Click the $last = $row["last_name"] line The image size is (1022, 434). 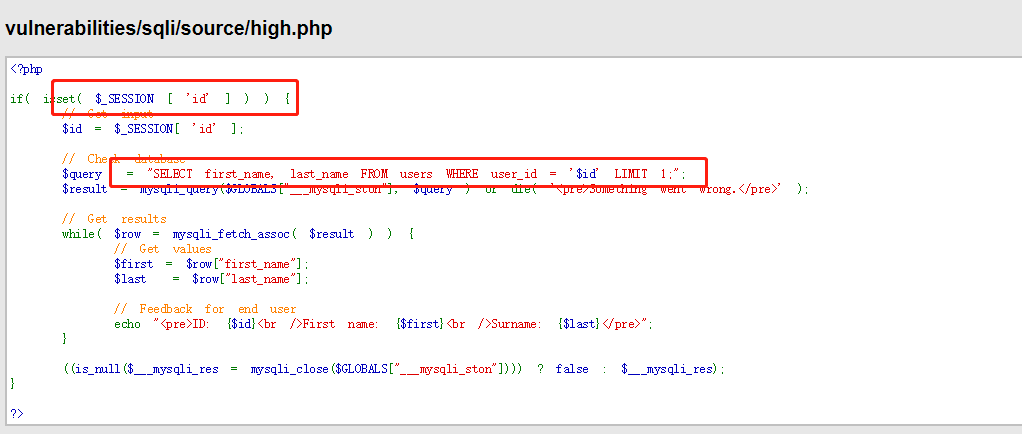click(212, 279)
